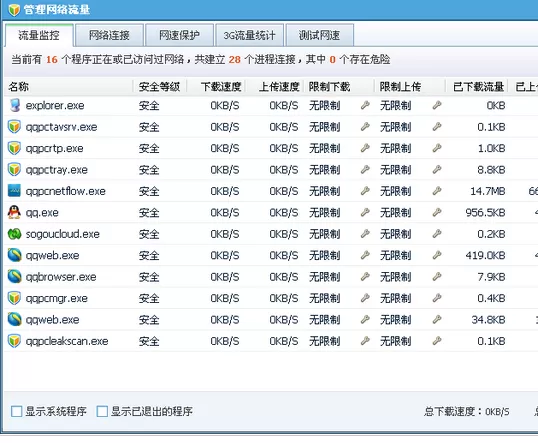Edit upload limit wrench for qqpcleakscan.exe
This screenshot has width=538, height=443.
437,341
